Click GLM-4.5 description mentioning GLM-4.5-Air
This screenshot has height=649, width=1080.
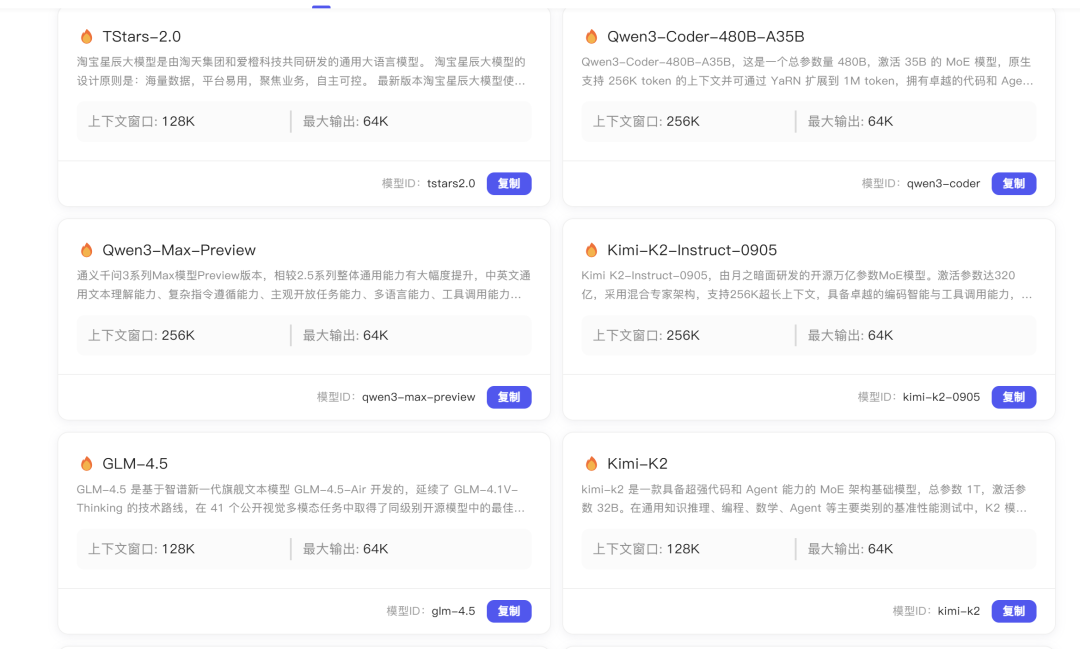301,498
